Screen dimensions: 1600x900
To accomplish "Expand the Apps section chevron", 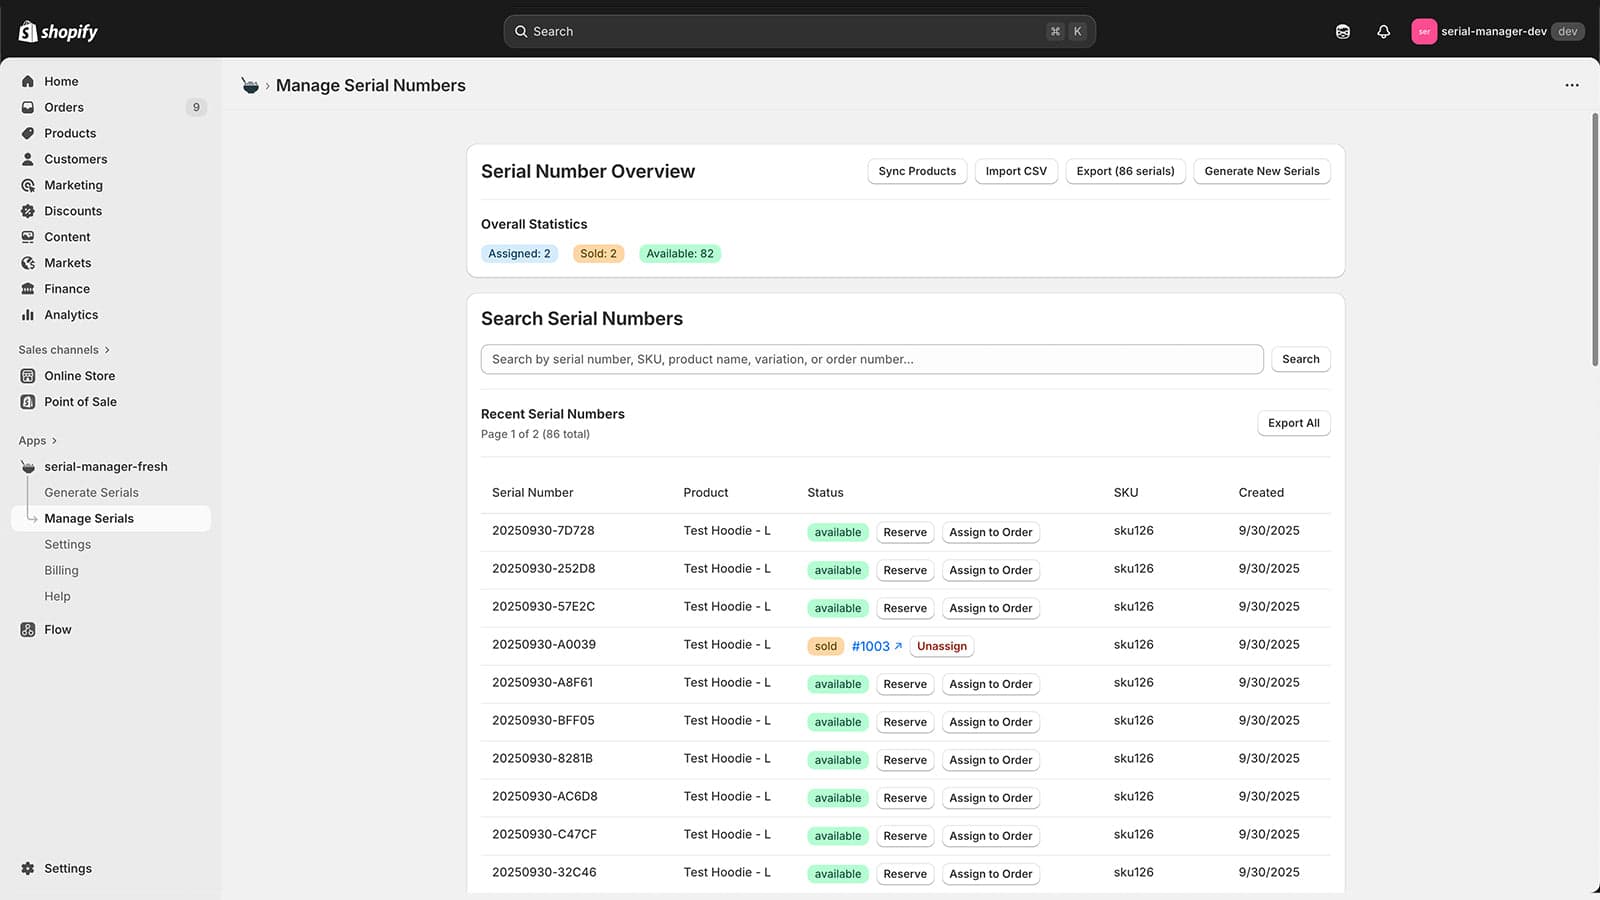I will tap(54, 441).
